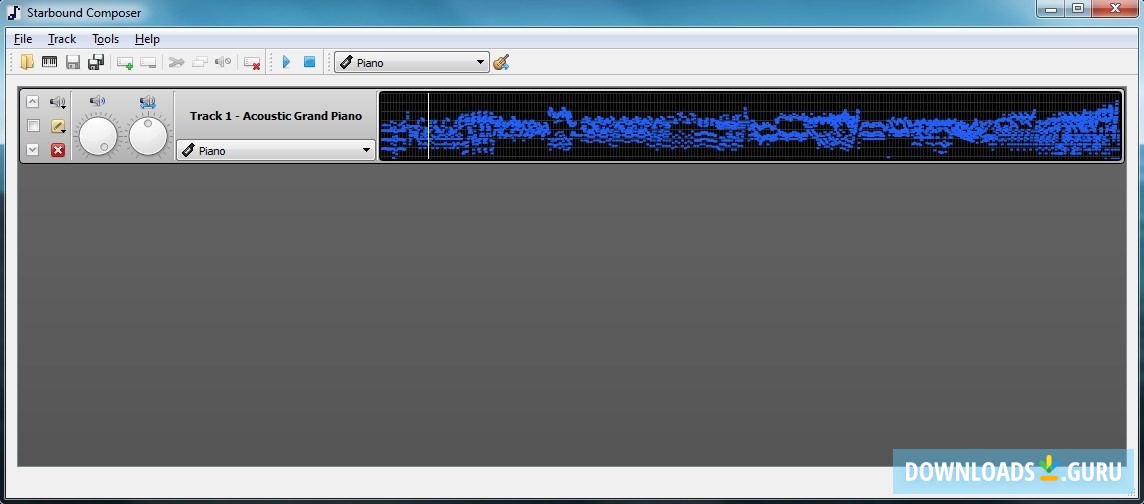Open the Help menu
This screenshot has height=504, width=1144.
click(x=147, y=39)
